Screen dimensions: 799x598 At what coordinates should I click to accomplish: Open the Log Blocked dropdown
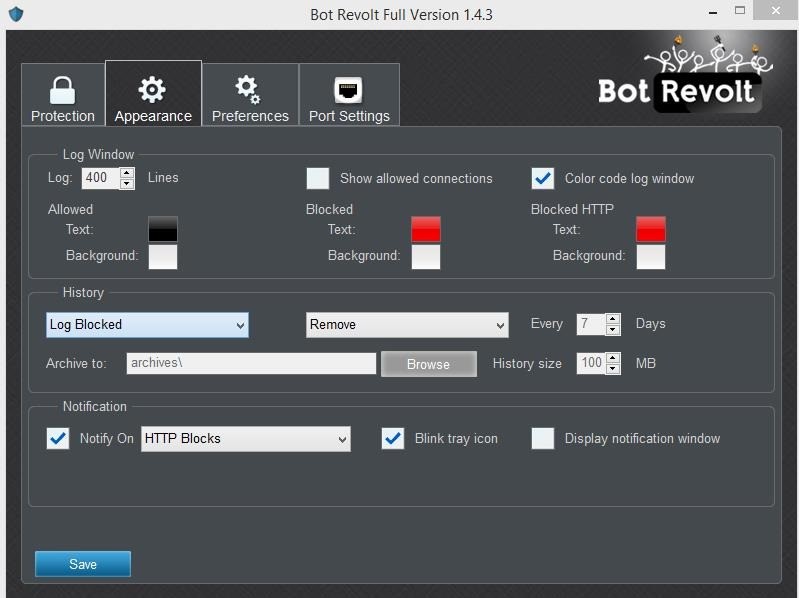click(147, 325)
